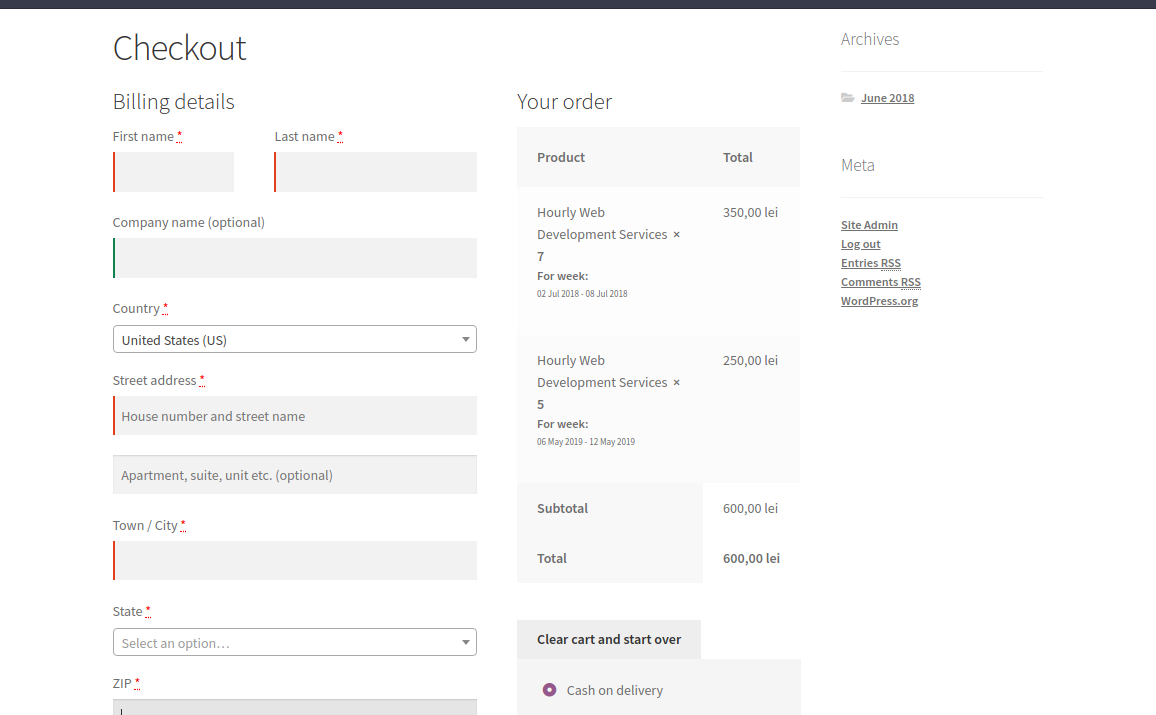Screen dimensions: 1156x715
Task: Focus the First name input field
Action: click(x=174, y=172)
